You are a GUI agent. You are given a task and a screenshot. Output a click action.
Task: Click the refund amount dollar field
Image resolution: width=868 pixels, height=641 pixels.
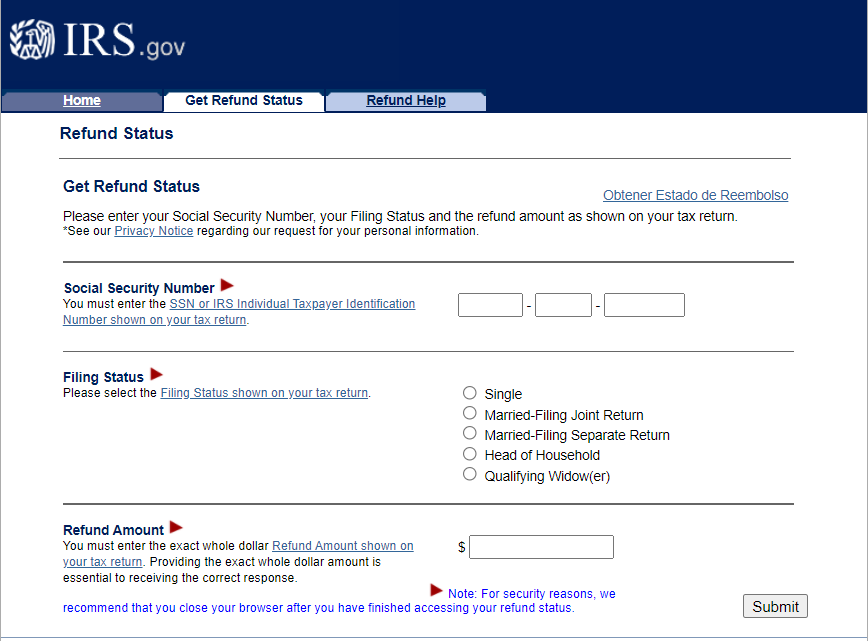[541, 547]
